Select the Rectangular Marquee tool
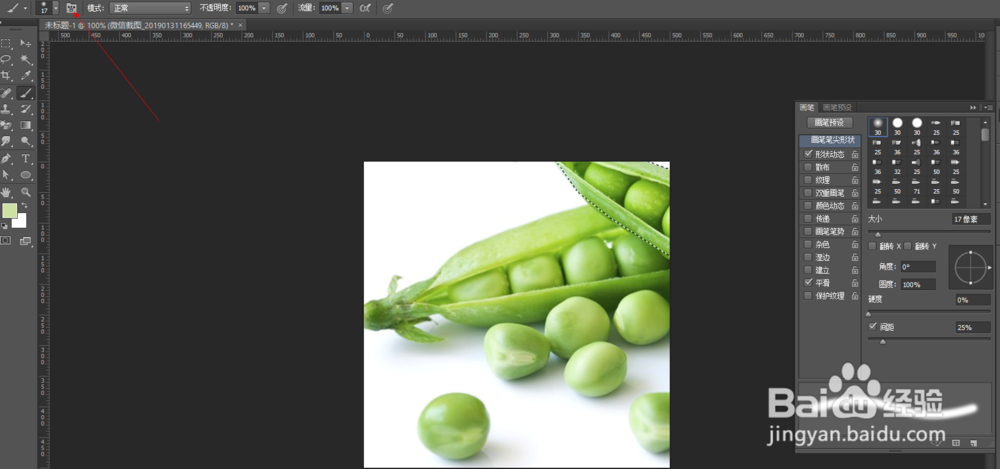 (6, 43)
